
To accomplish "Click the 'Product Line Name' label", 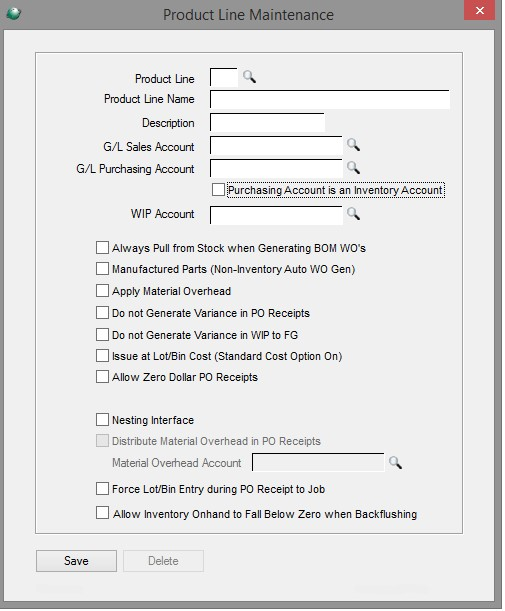I will pos(149,99).
